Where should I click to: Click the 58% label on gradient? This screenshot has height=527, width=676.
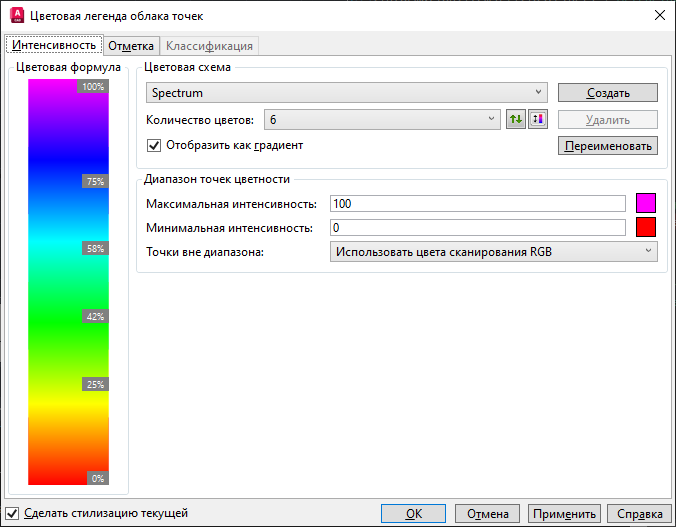pyautogui.click(x=95, y=248)
